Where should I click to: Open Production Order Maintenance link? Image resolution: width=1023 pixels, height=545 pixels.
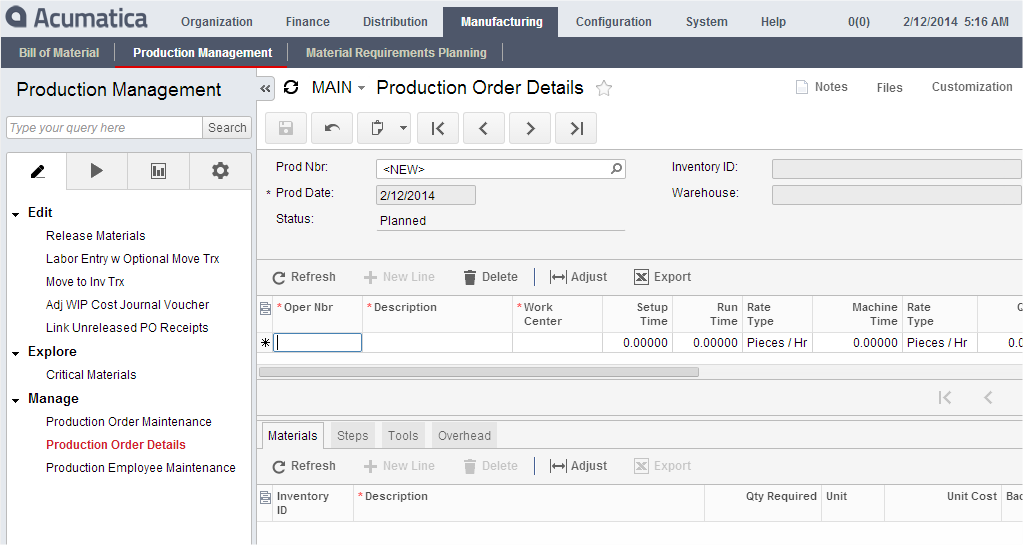pyautogui.click(x=129, y=422)
